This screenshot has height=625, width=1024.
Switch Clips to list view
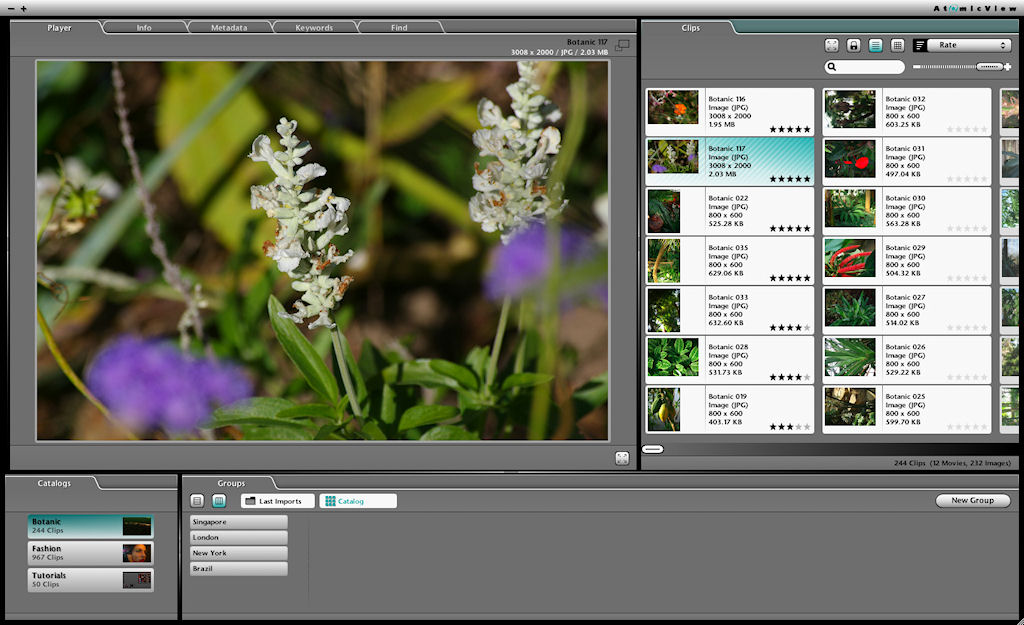coord(876,45)
